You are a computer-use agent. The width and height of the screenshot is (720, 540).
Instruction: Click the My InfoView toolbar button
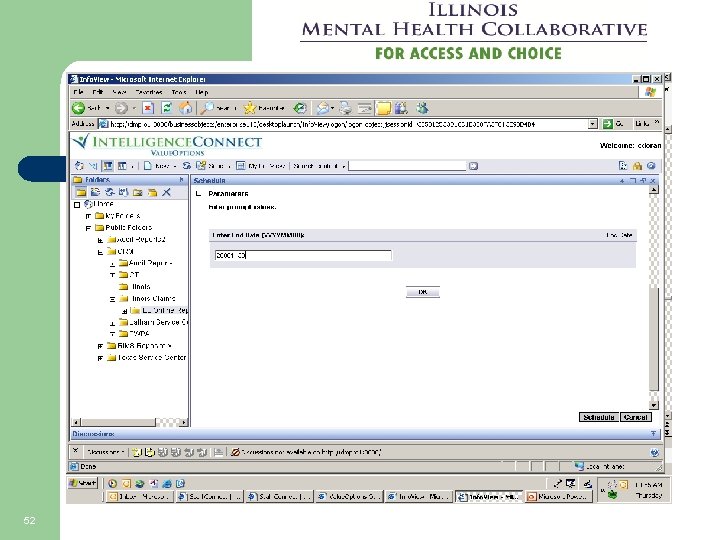tap(260, 166)
